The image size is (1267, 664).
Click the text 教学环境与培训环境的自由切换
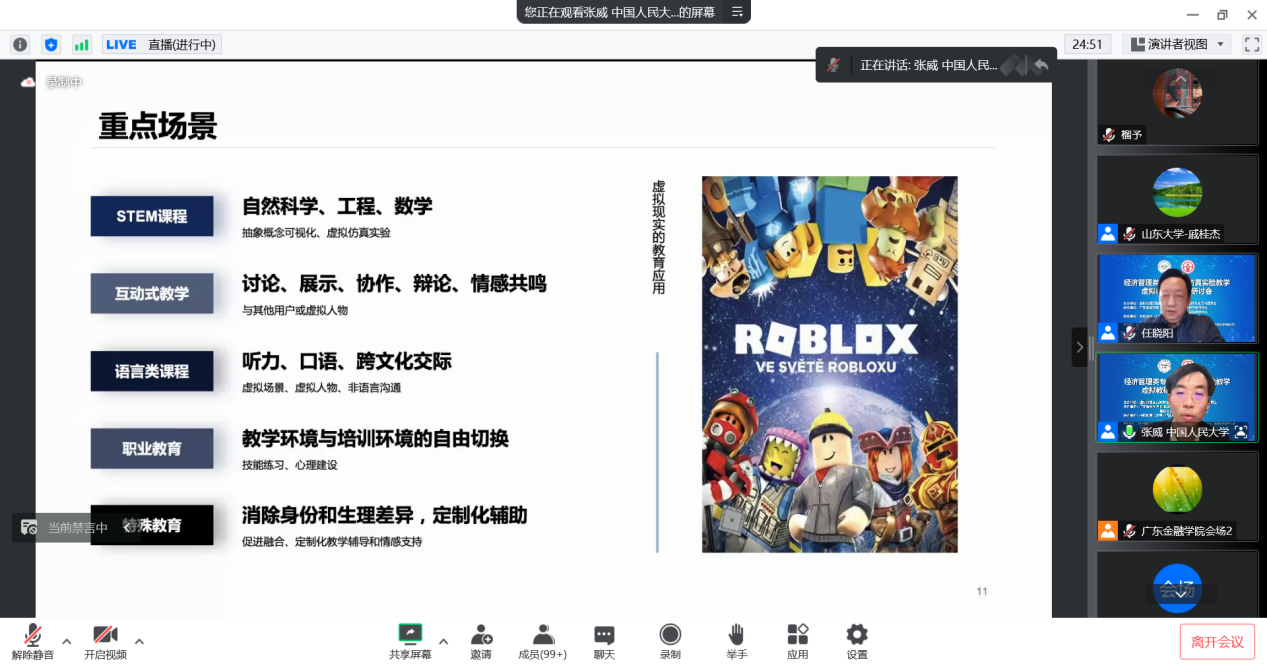[x=375, y=438]
